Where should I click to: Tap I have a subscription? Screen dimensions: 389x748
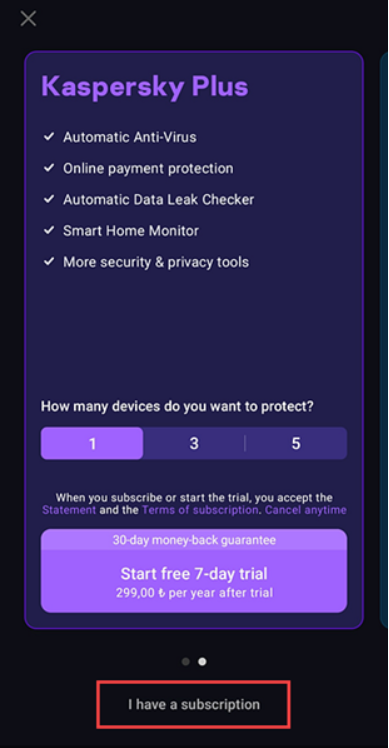(x=194, y=705)
